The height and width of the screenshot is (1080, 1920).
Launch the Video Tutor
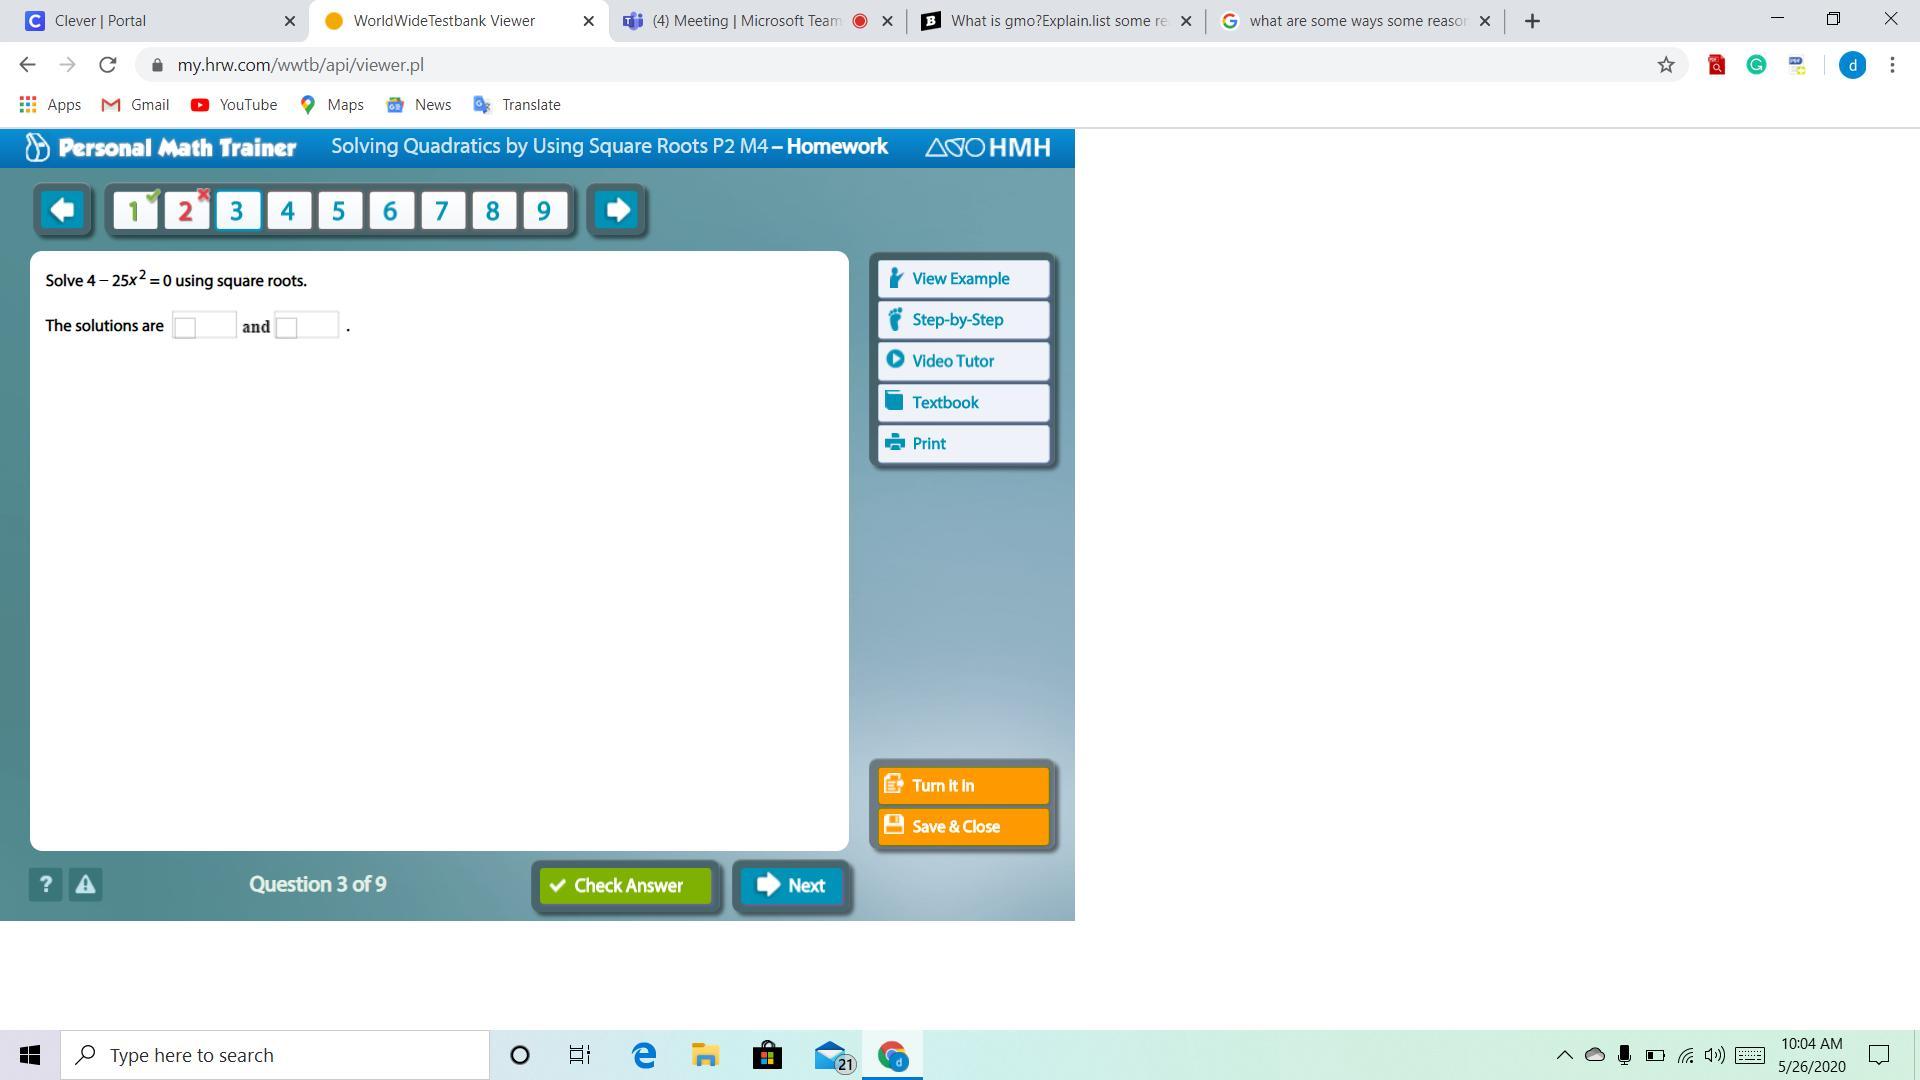pyautogui.click(x=963, y=361)
